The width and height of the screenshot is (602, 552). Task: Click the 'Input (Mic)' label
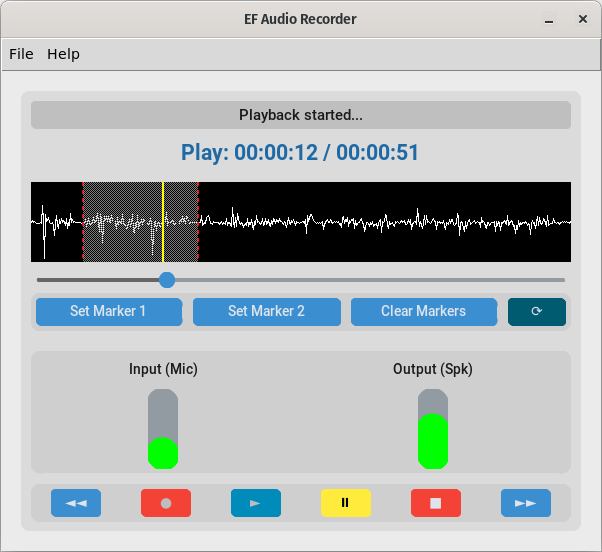click(163, 369)
